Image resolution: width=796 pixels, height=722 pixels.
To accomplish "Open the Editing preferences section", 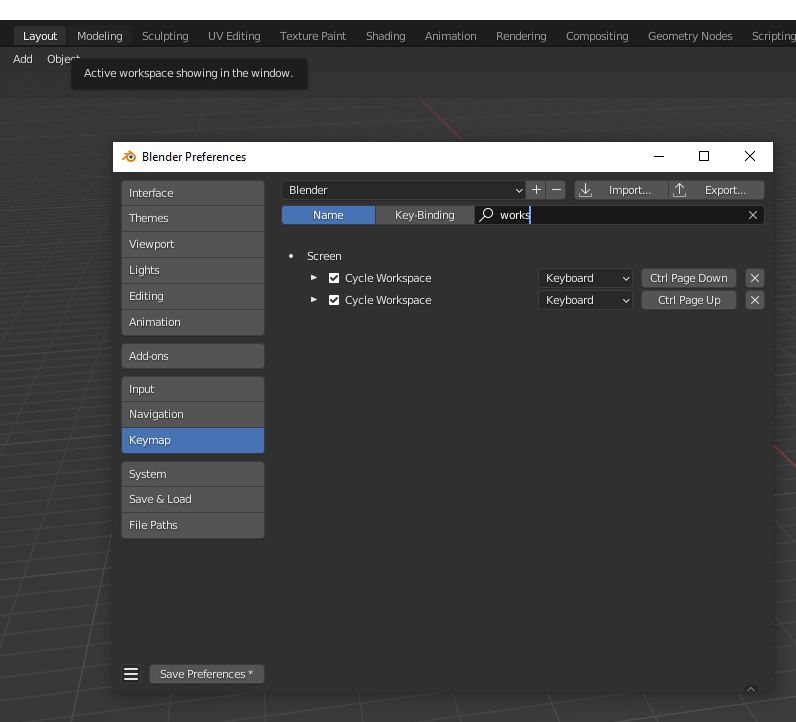I will [193, 296].
